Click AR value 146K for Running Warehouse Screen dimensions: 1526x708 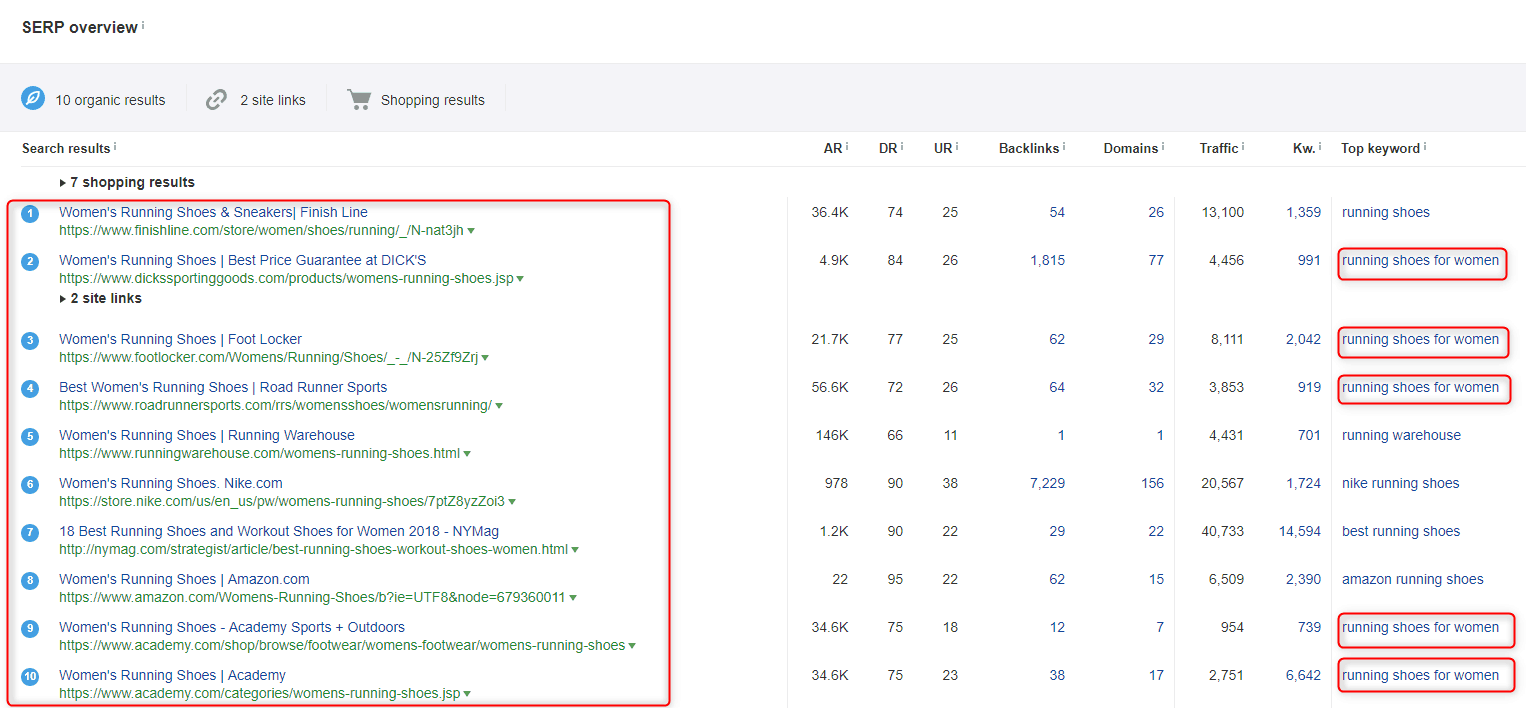(x=832, y=435)
